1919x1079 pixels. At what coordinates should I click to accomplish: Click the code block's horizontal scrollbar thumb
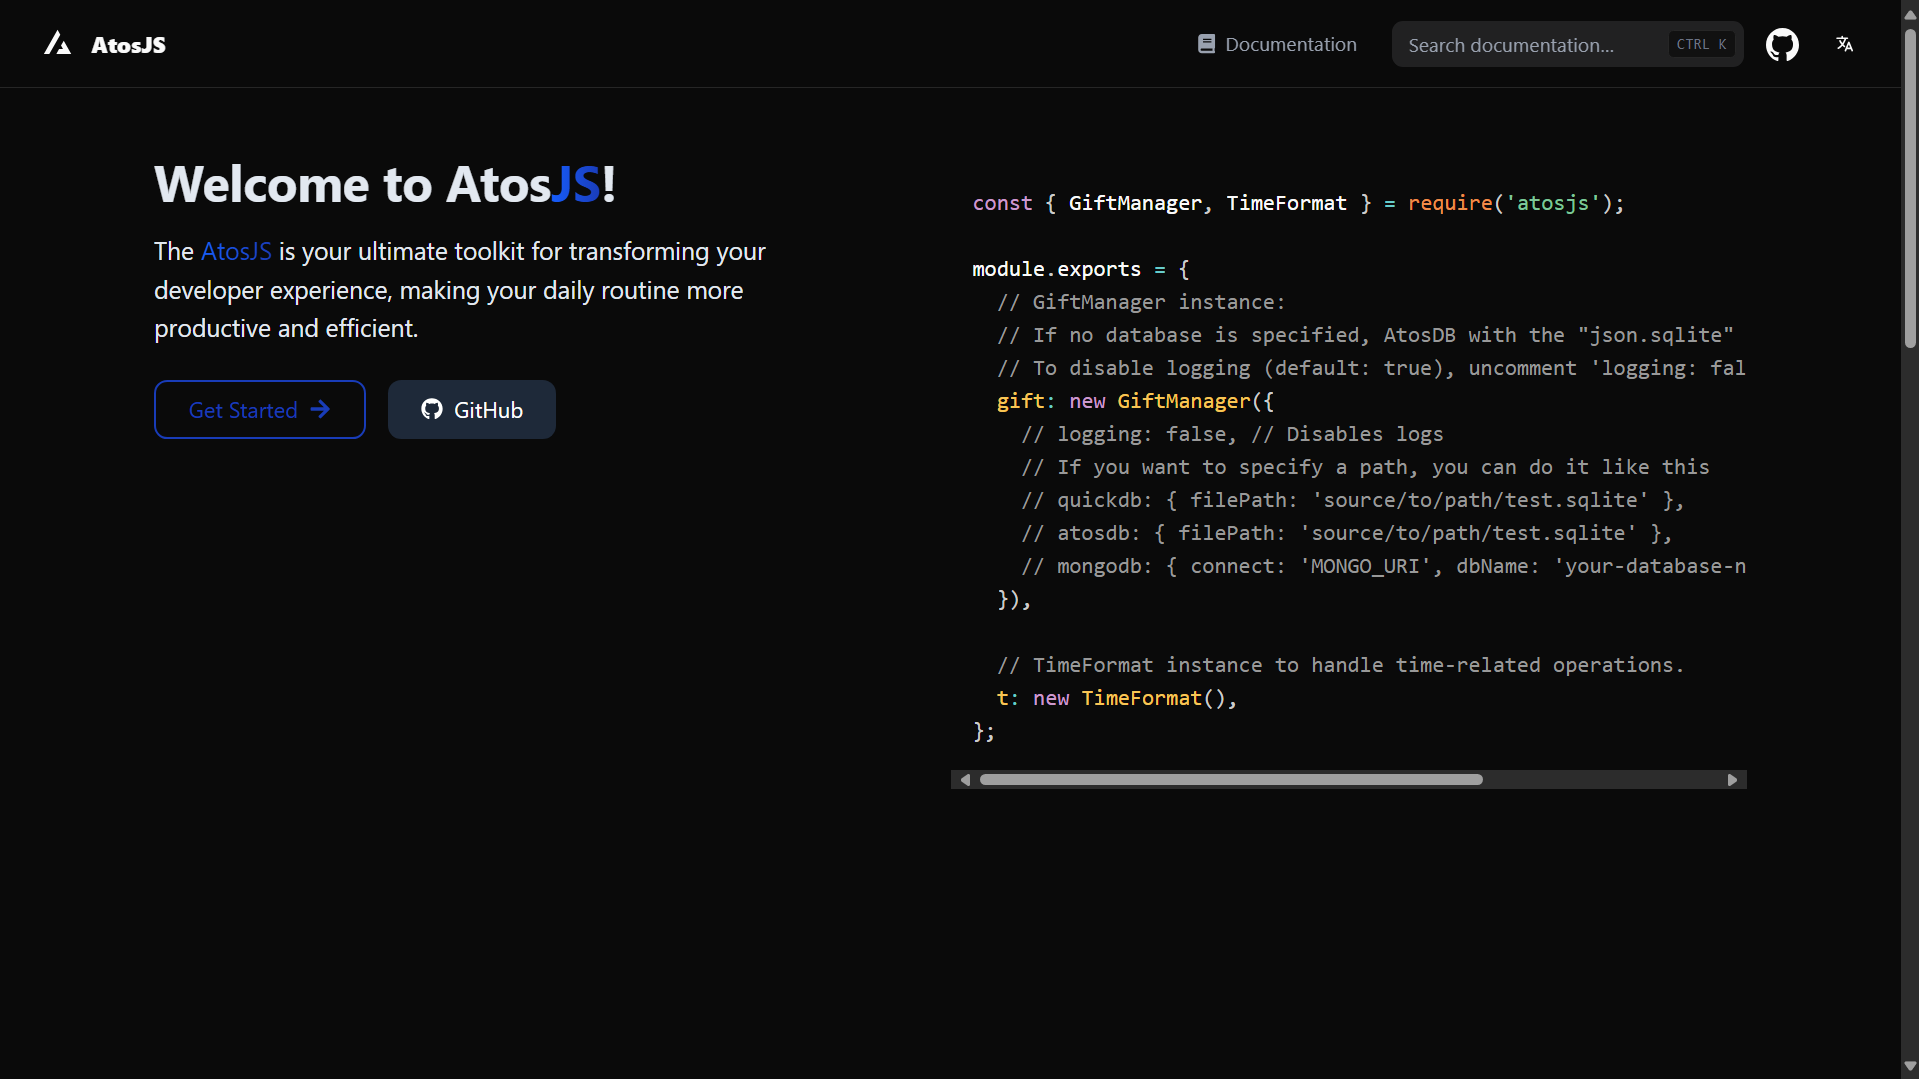pyautogui.click(x=1231, y=780)
